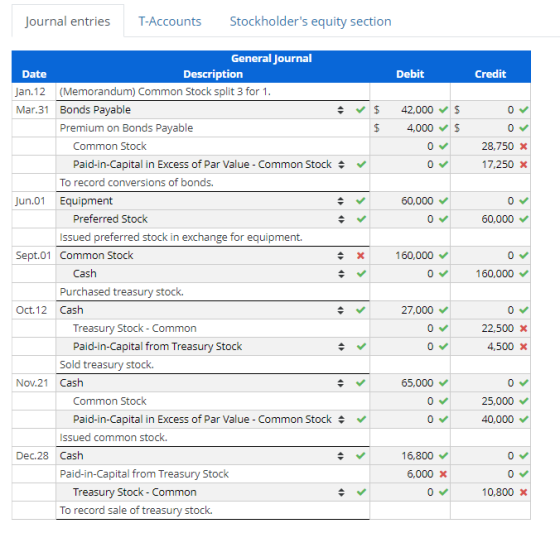Viewport: 560px width, 533px height.
Task: Click the 'To record conversions of bonds.' note
Action: [136, 183]
